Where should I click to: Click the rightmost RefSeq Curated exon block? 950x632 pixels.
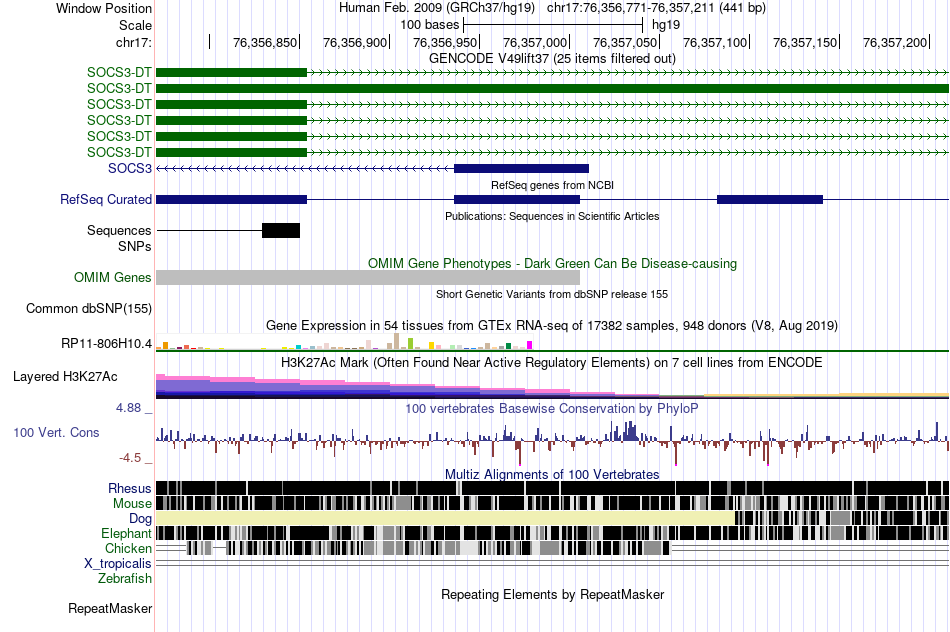[x=770, y=199]
